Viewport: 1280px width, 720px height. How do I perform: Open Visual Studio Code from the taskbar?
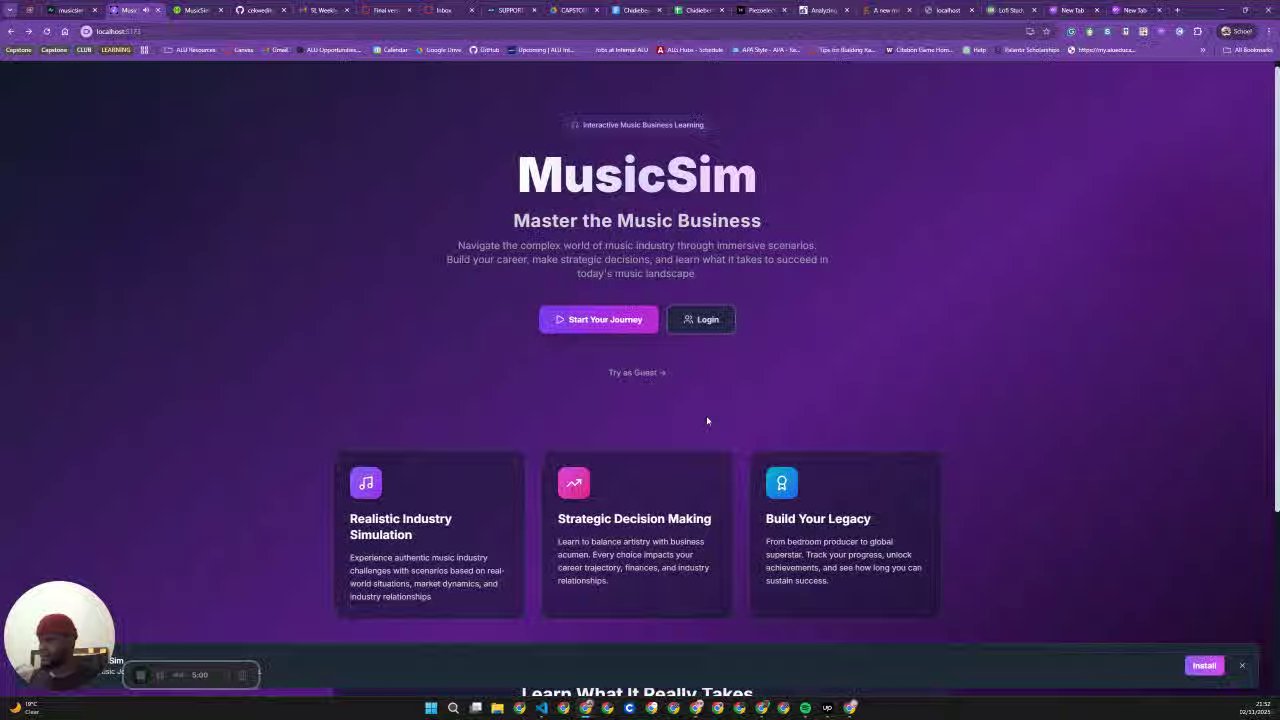click(x=541, y=708)
